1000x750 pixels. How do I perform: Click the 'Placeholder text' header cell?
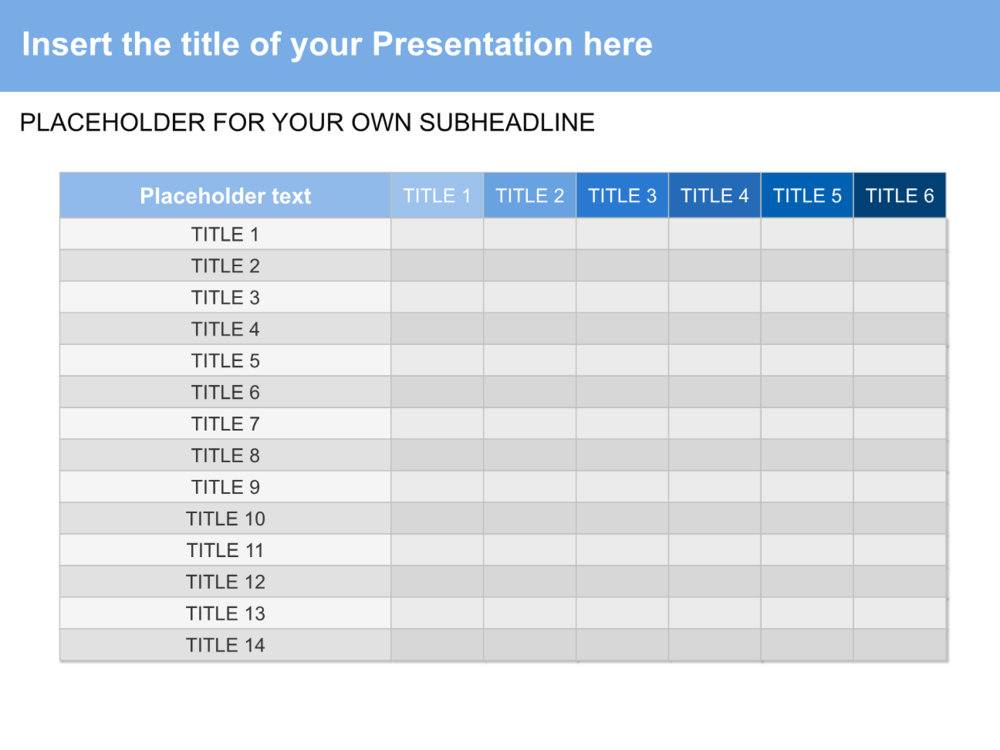click(225, 196)
